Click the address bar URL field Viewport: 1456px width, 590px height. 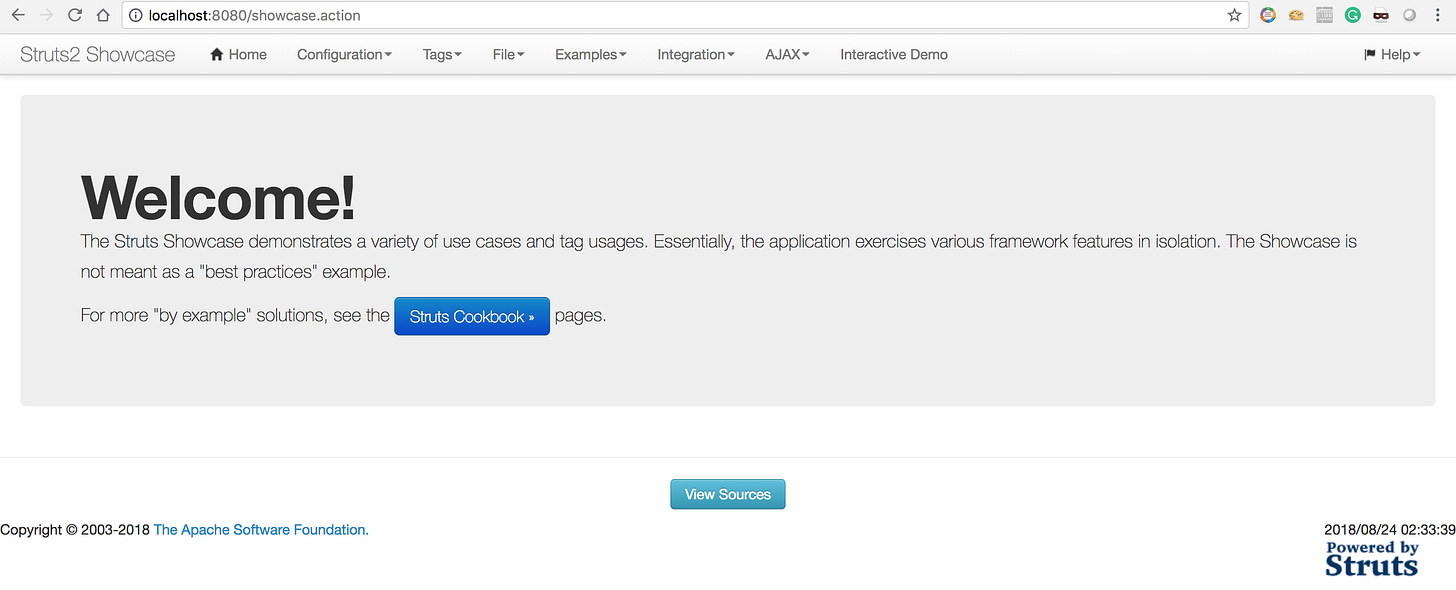685,15
